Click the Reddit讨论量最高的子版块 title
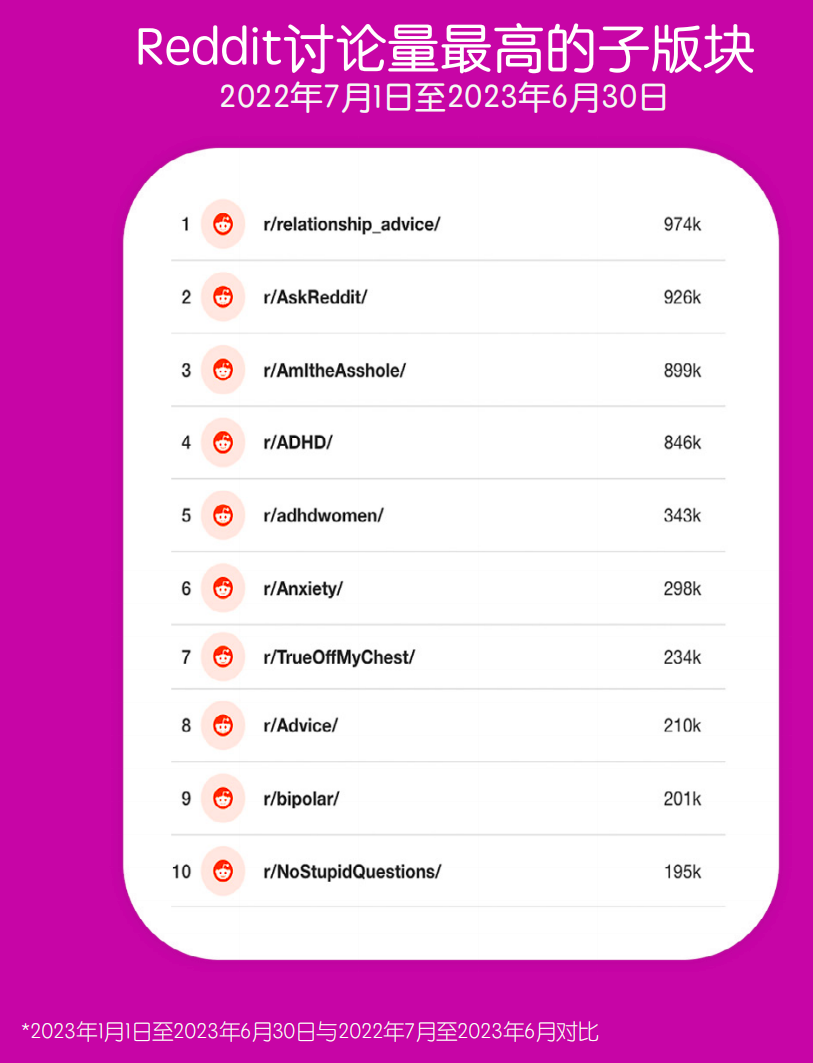 (445, 49)
